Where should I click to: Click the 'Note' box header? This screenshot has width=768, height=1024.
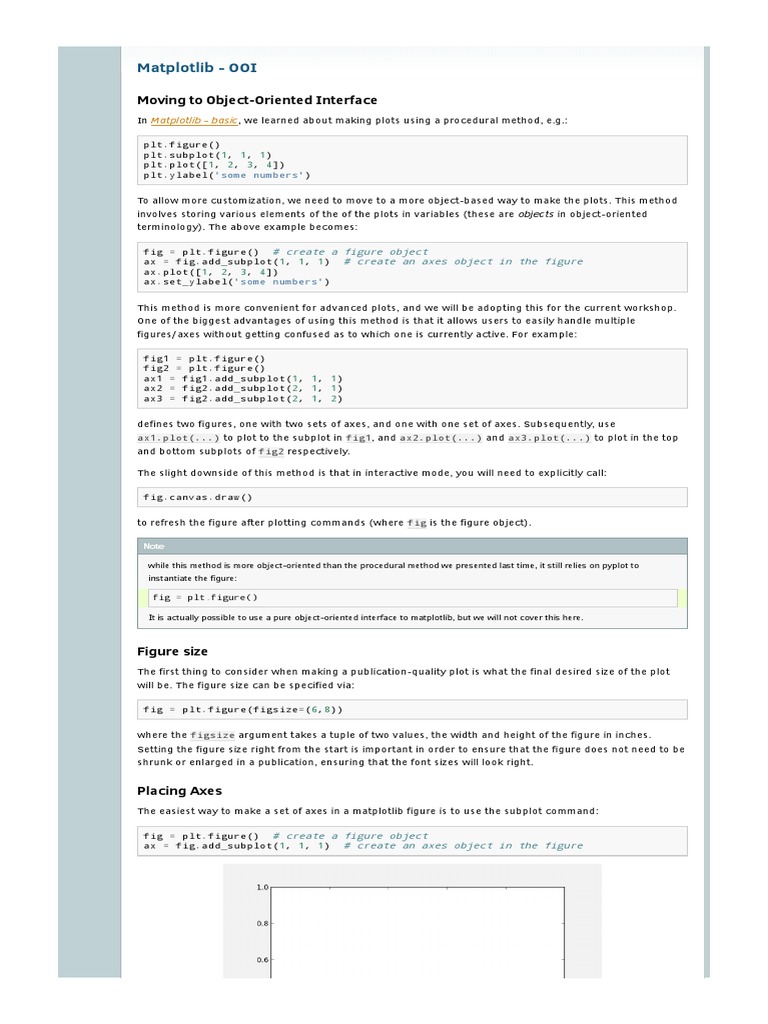[x=412, y=546]
